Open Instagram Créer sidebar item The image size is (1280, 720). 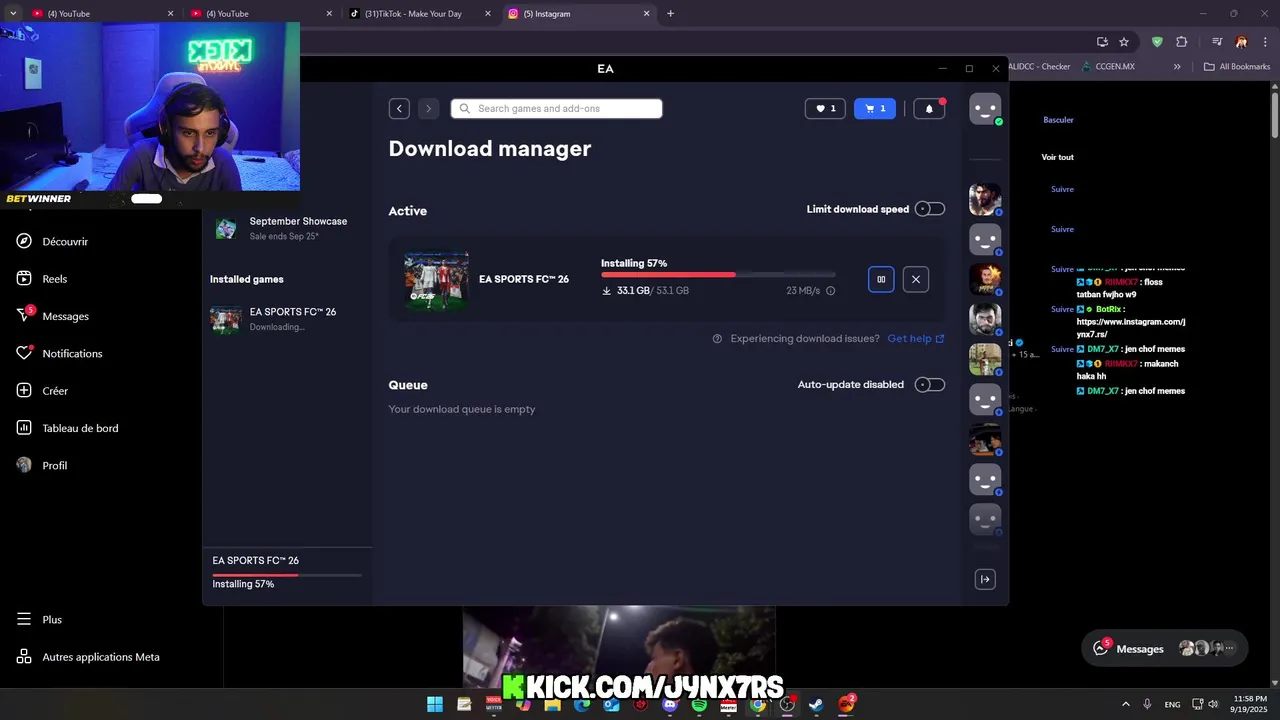pos(42,391)
